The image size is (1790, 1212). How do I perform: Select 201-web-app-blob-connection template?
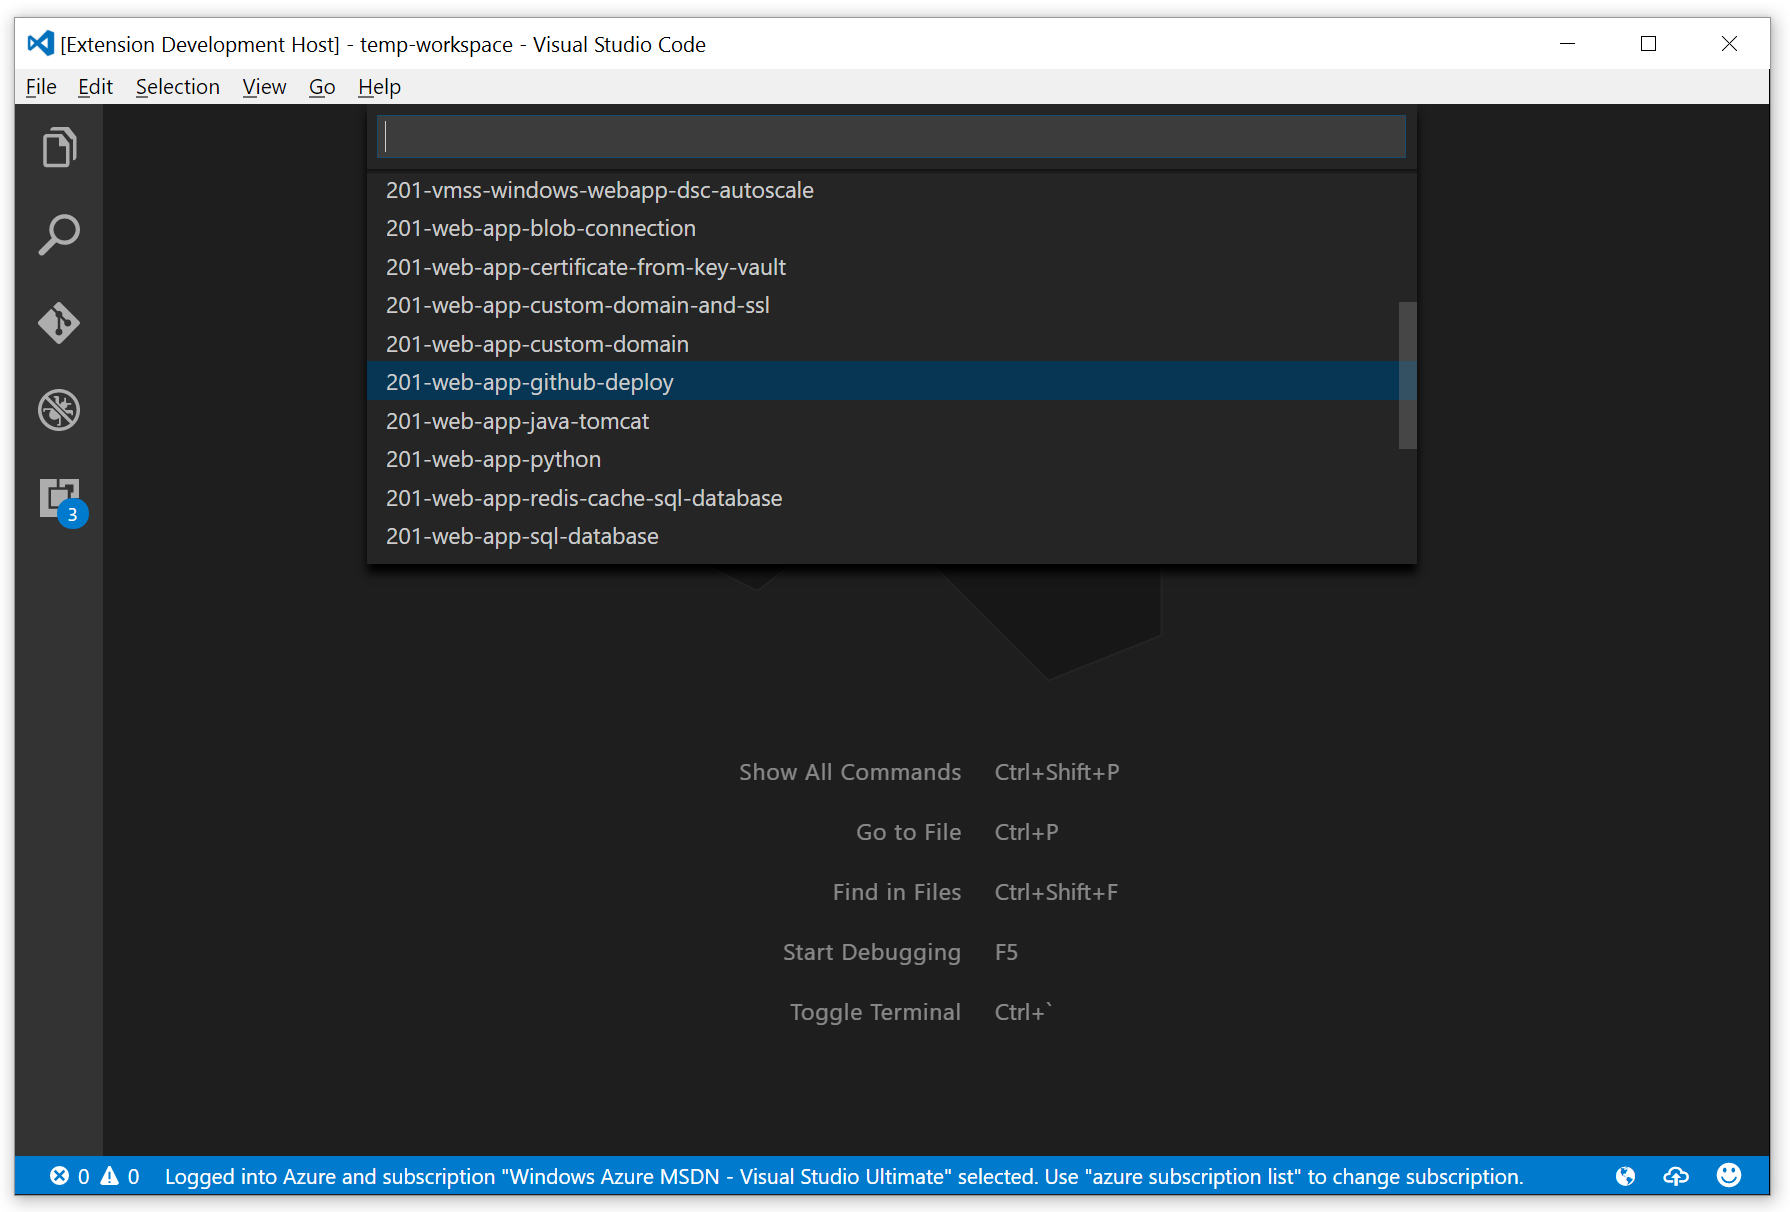882,229
